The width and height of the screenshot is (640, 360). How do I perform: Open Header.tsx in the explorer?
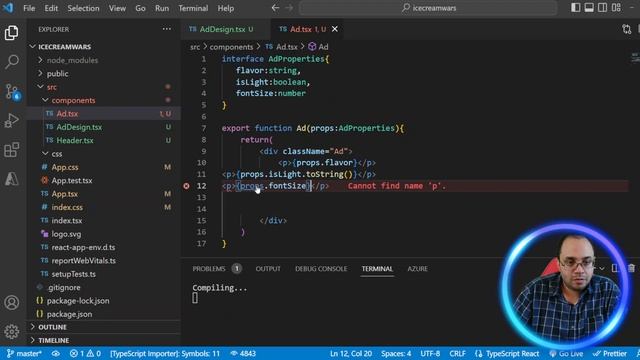tap(75, 140)
